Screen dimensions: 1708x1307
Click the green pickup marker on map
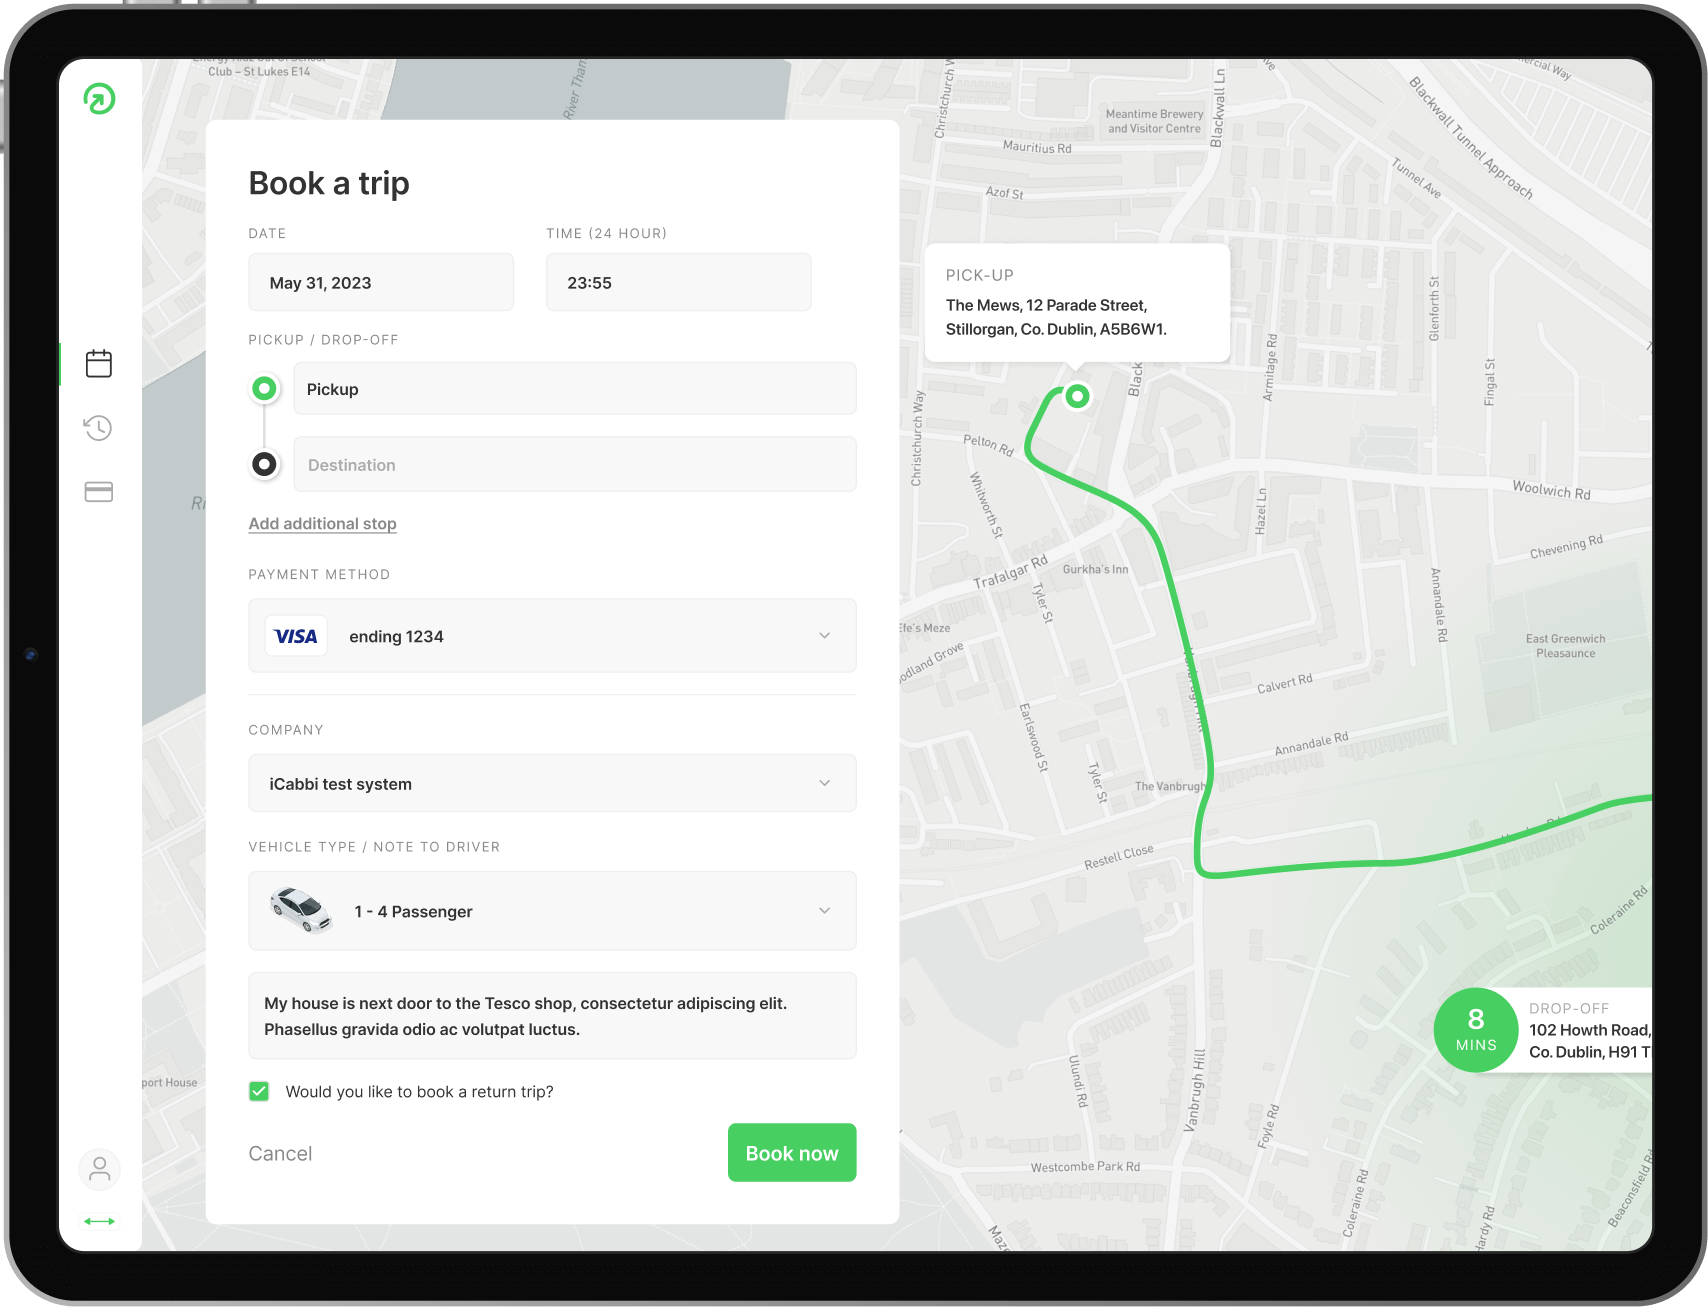(x=1077, y=396)
